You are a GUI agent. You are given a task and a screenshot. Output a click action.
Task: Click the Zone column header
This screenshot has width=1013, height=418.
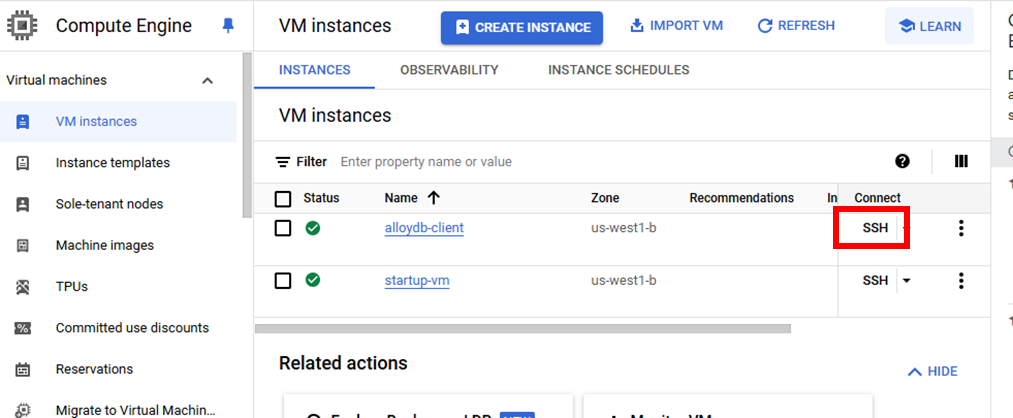[605, 198]
